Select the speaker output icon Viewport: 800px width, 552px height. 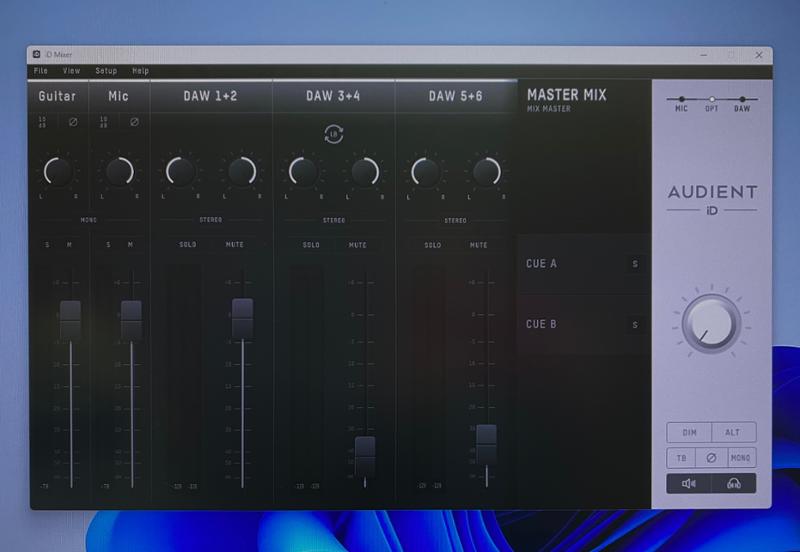689,484
